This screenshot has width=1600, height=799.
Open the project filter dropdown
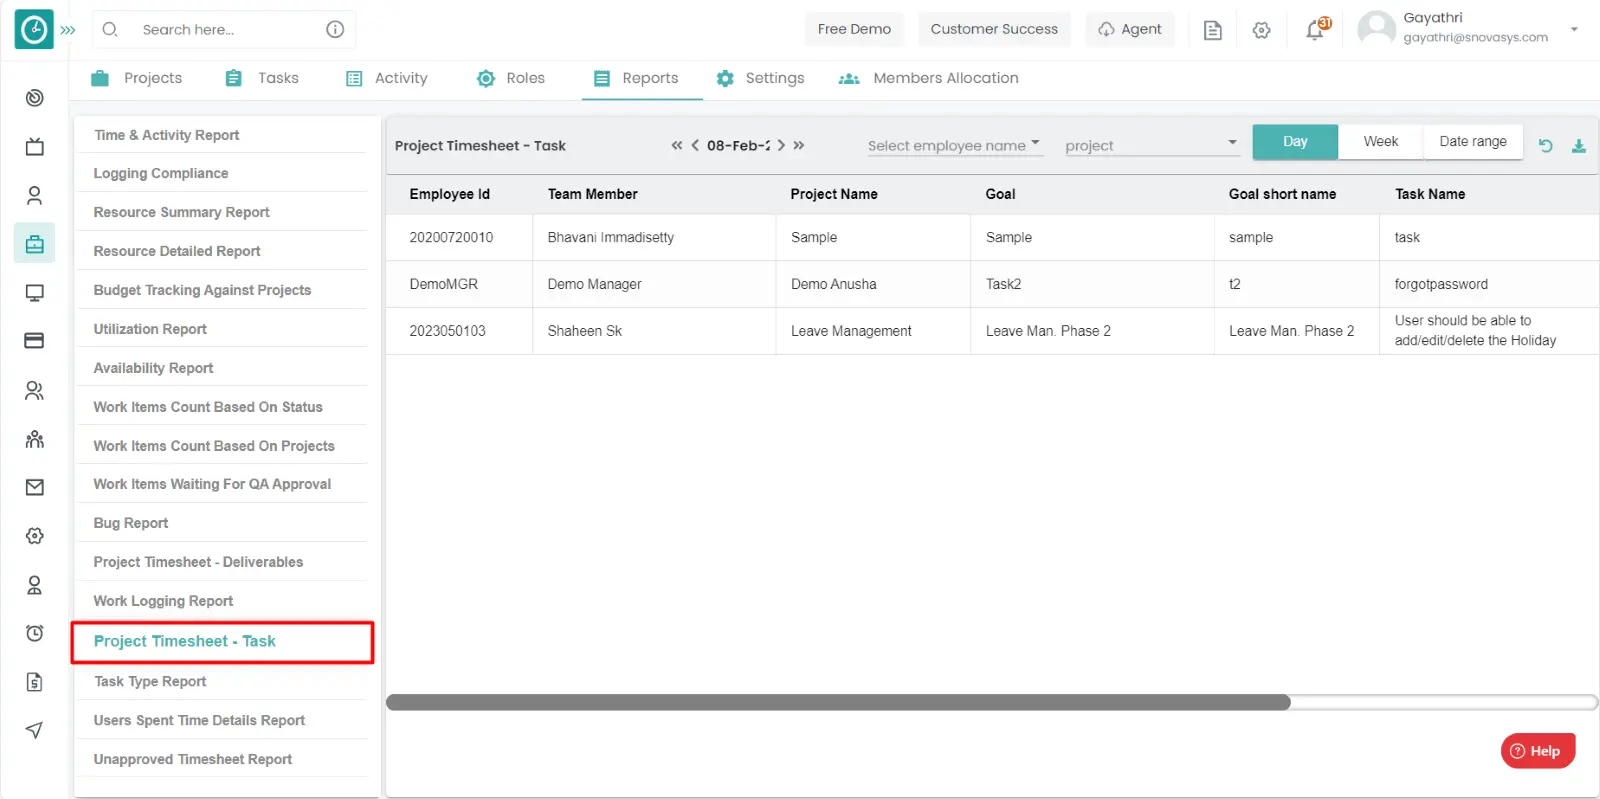pos(1152,145)
